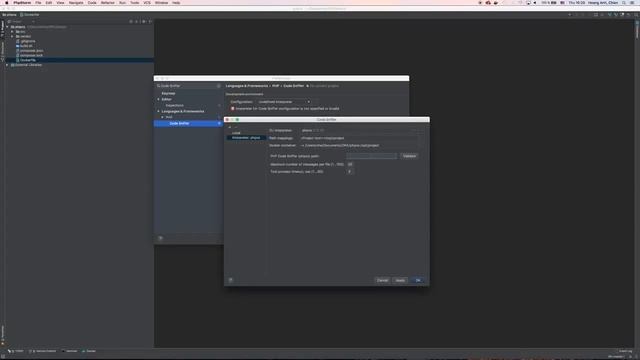Open the File menu
Screen dimensions: 640x360
(x=38, y=2)
